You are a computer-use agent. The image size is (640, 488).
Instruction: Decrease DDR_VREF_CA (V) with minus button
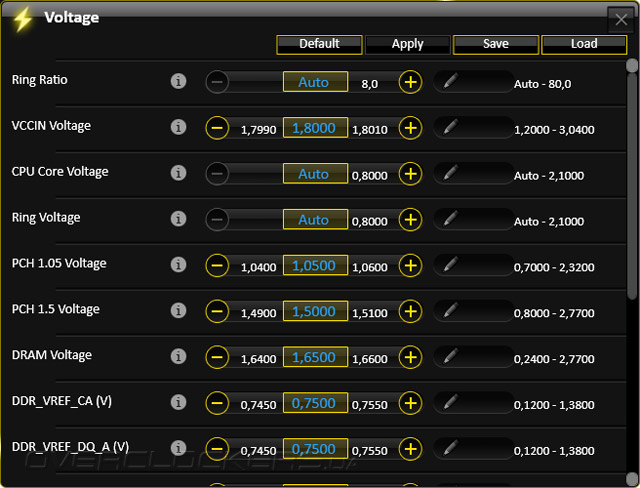click(217, 404)
